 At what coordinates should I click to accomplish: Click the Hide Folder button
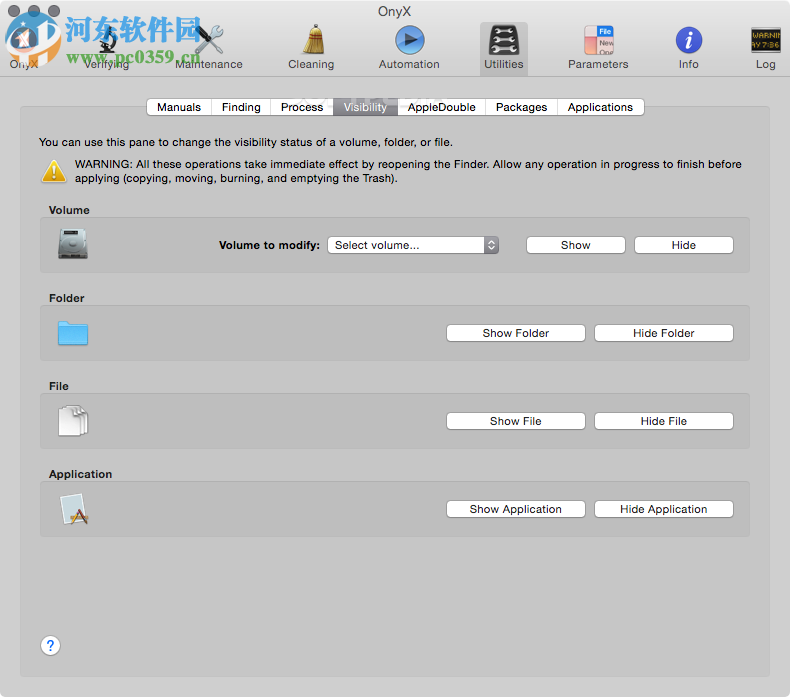(664, 333)
